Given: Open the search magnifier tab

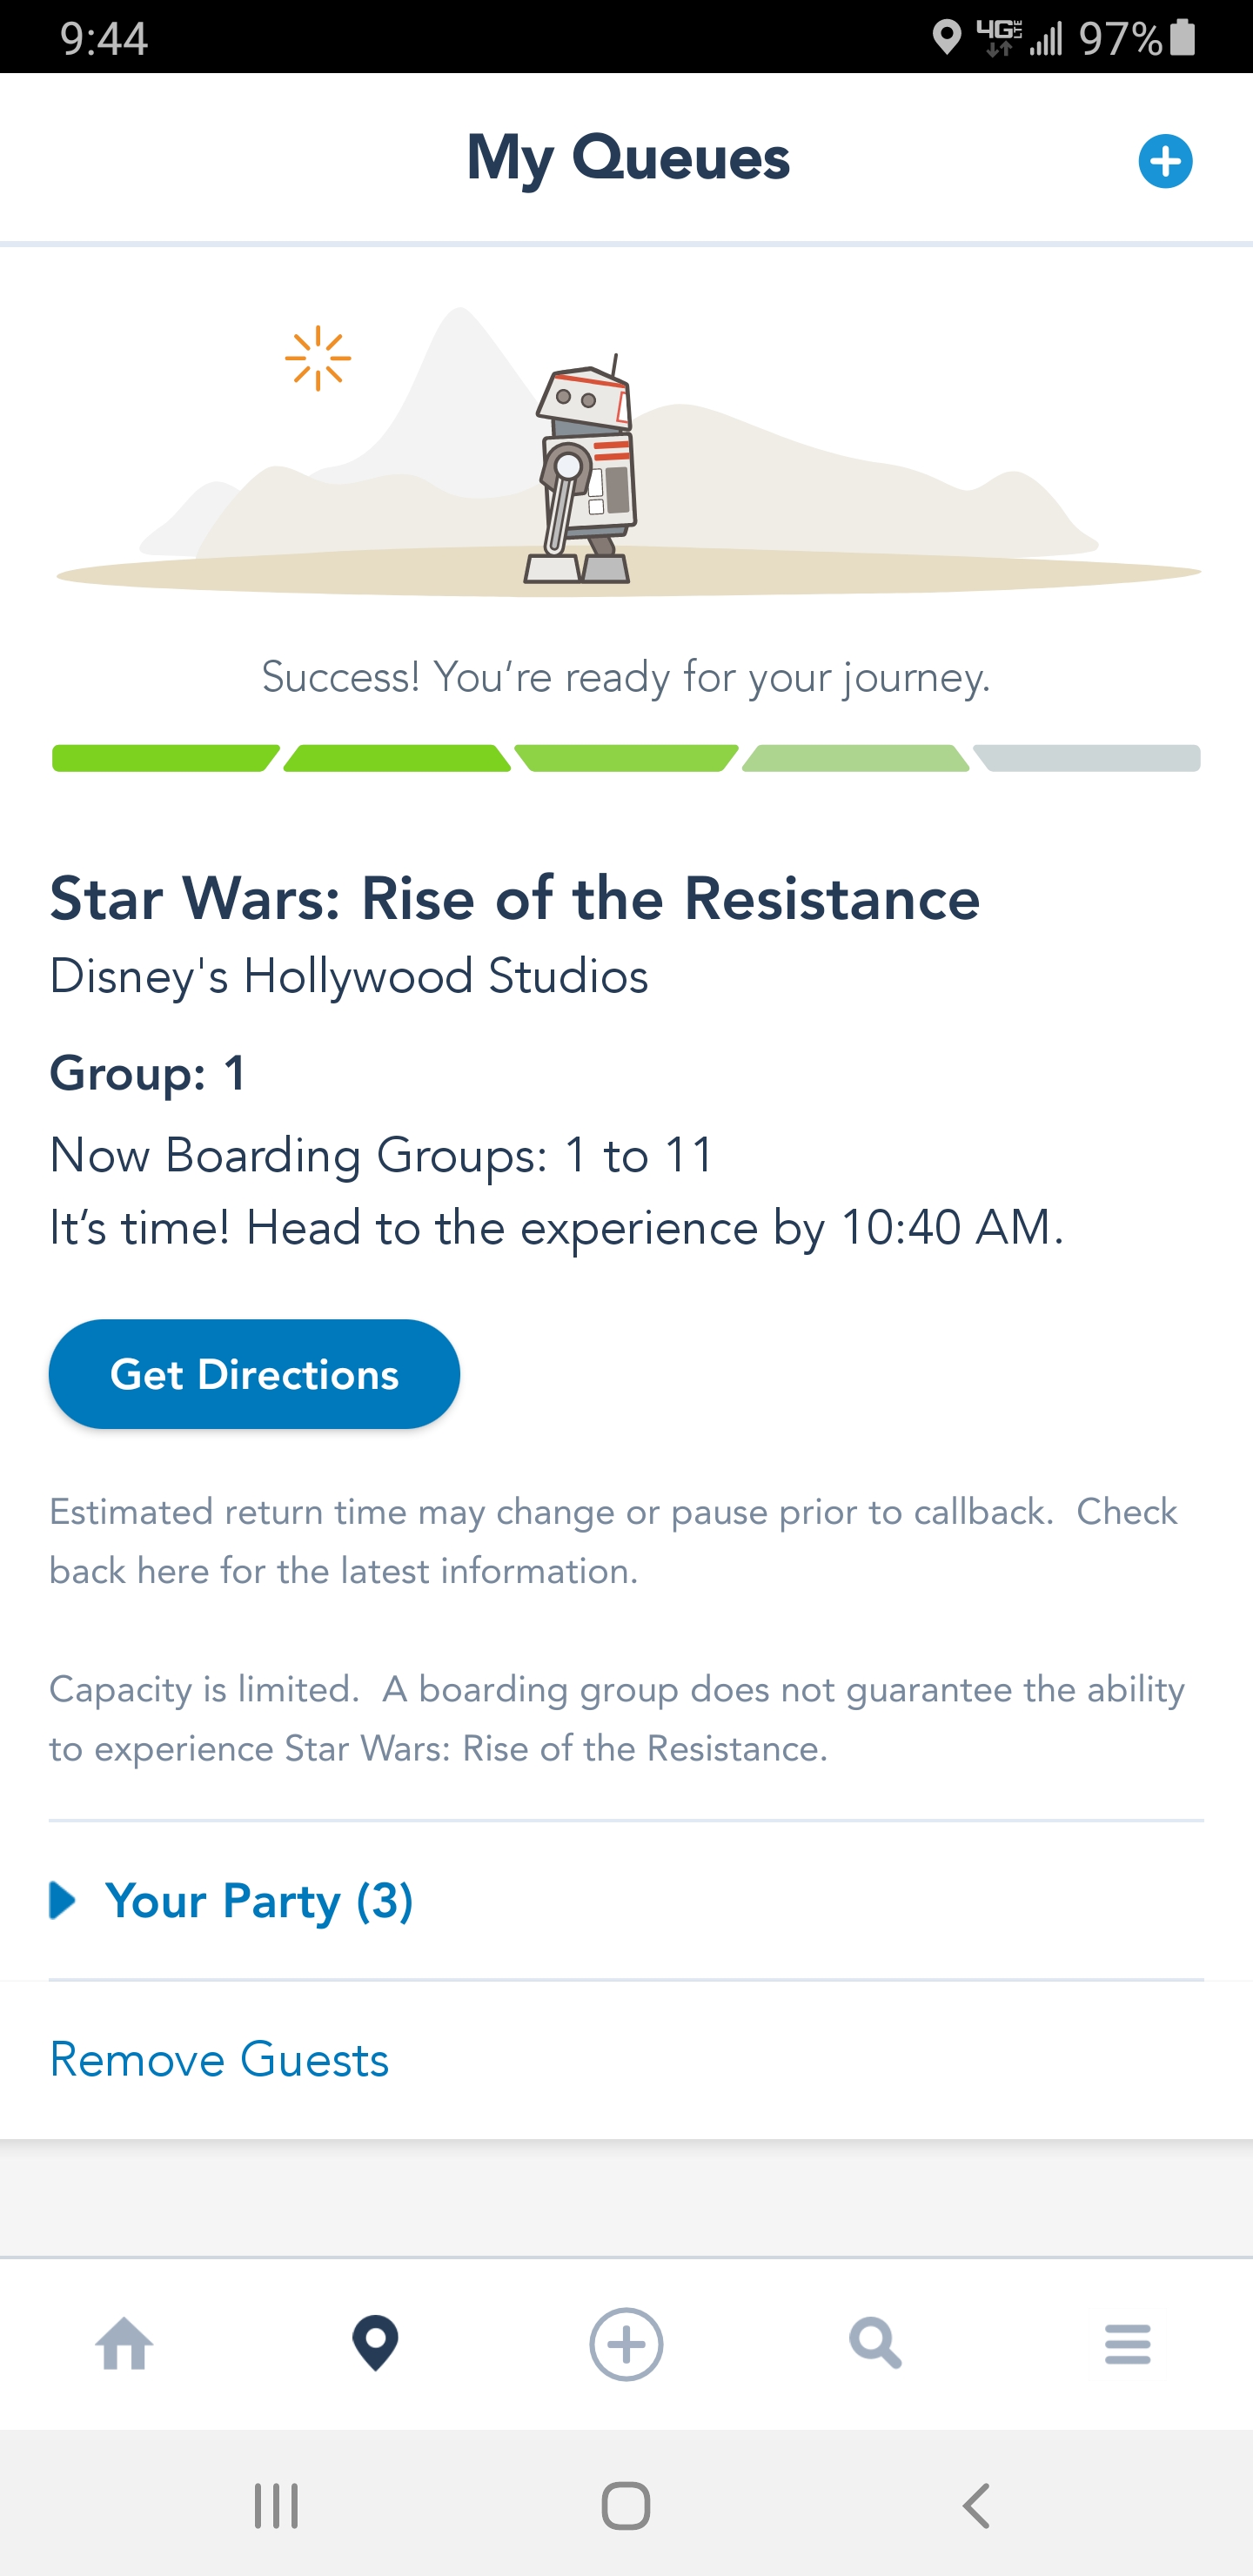Looking at the screenshot, I should [875, 2343].
